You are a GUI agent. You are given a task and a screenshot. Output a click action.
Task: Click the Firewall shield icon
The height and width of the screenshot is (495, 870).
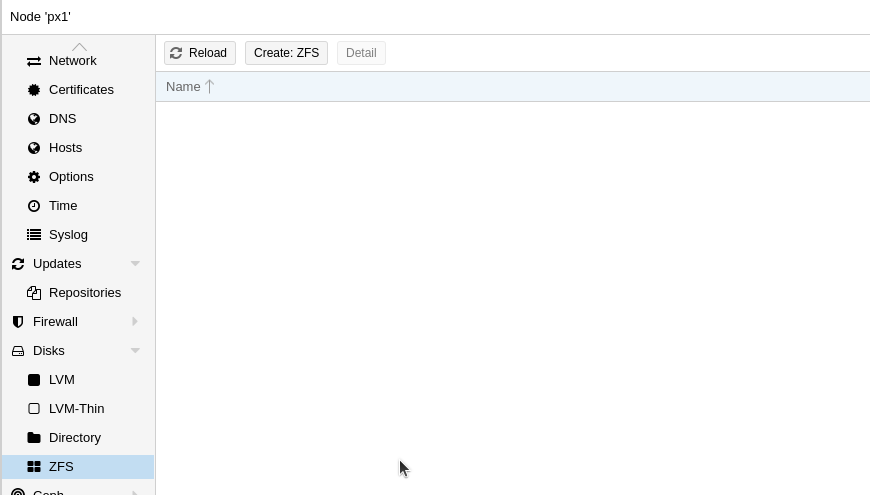[x=18, y=322]
